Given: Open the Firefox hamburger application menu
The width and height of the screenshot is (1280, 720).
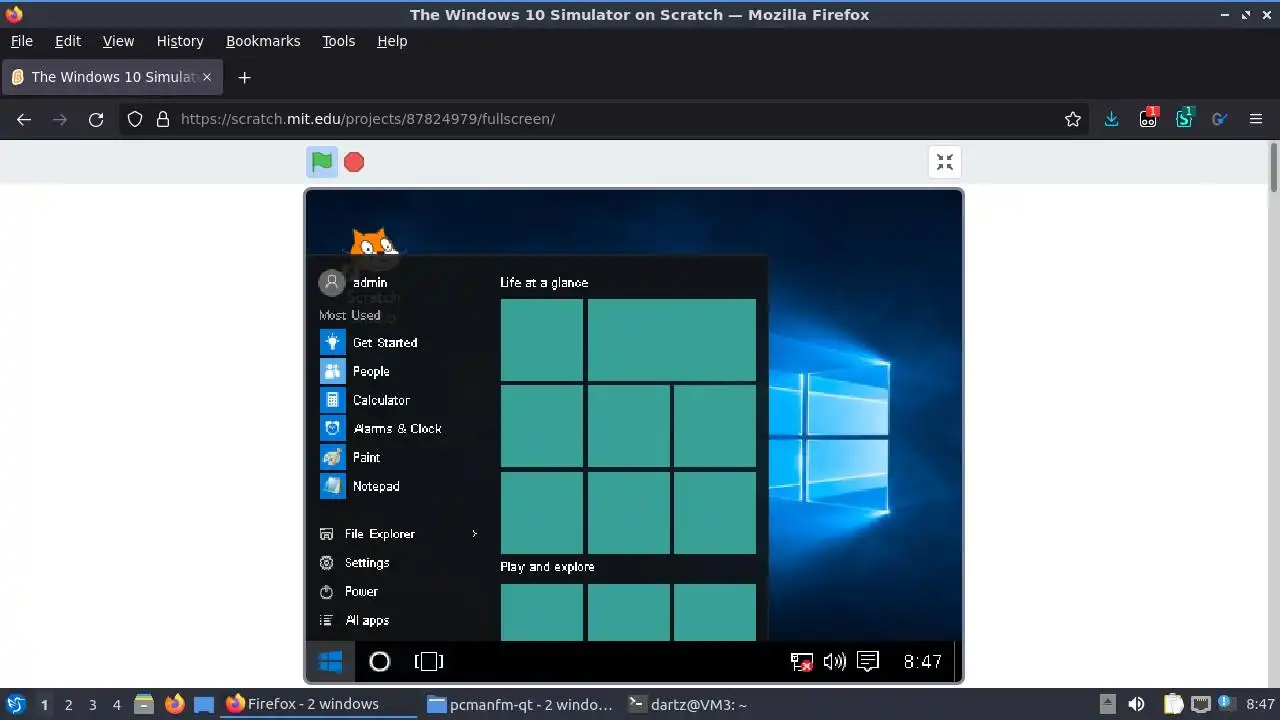Looking at the screenshot, I should [1256, 119].
